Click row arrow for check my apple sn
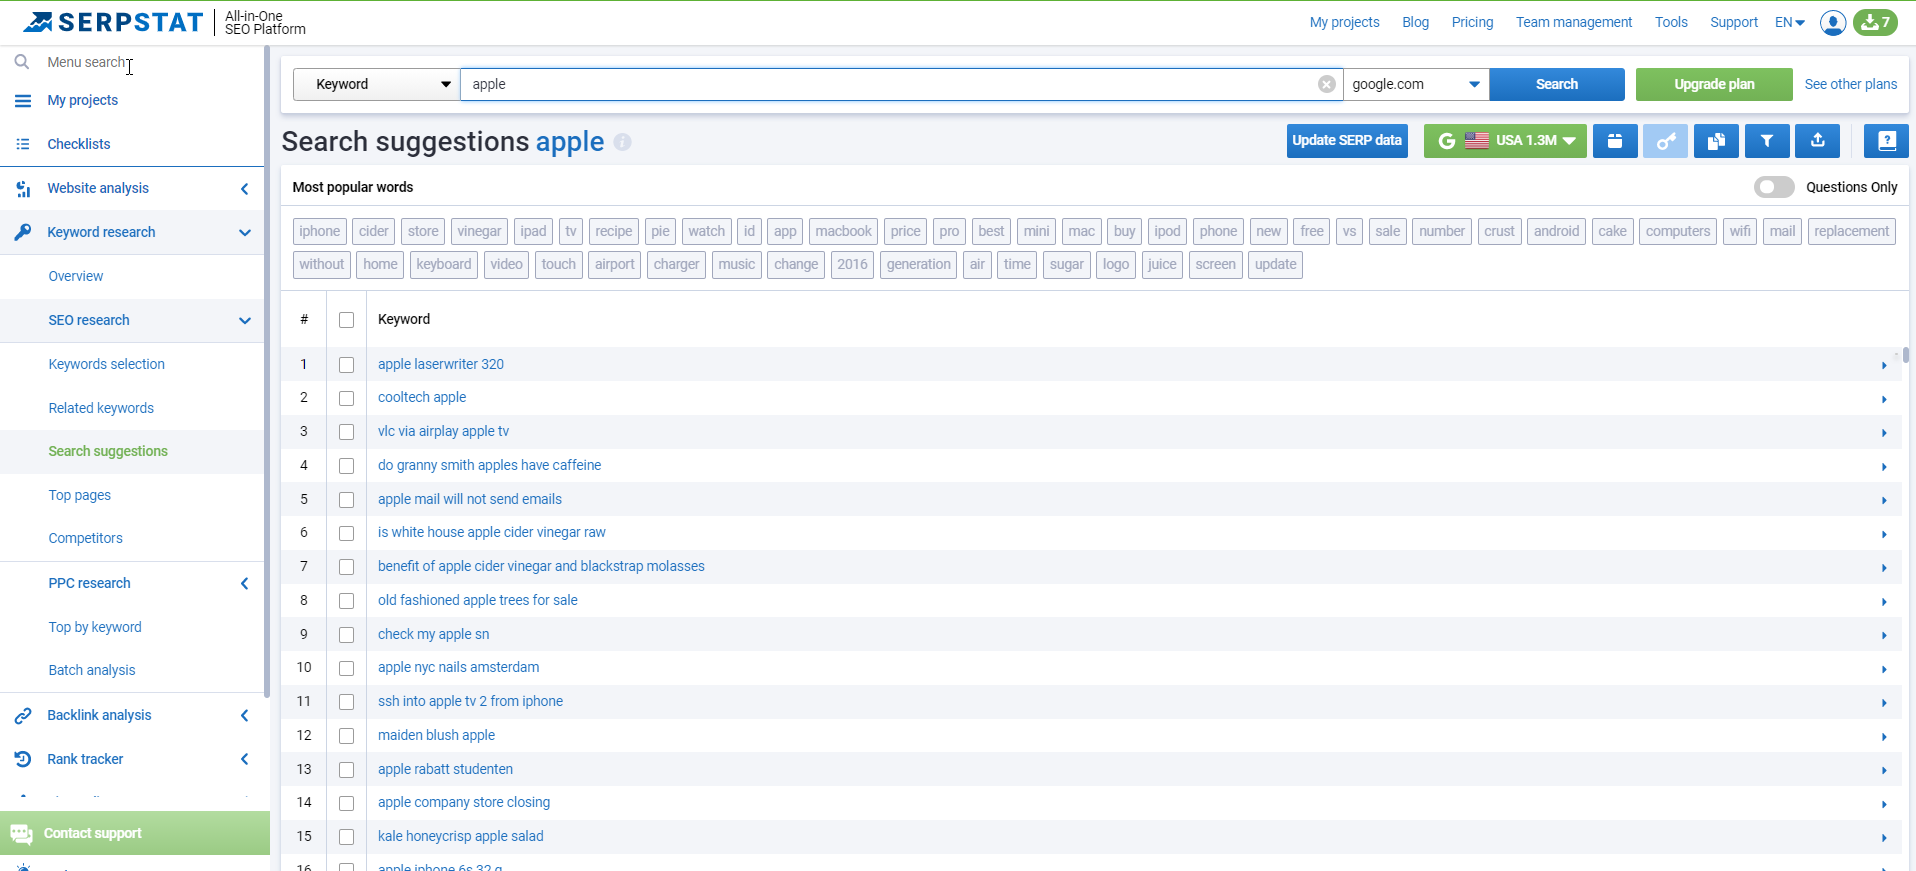The image size is (1916, 871). (1884, 636)
